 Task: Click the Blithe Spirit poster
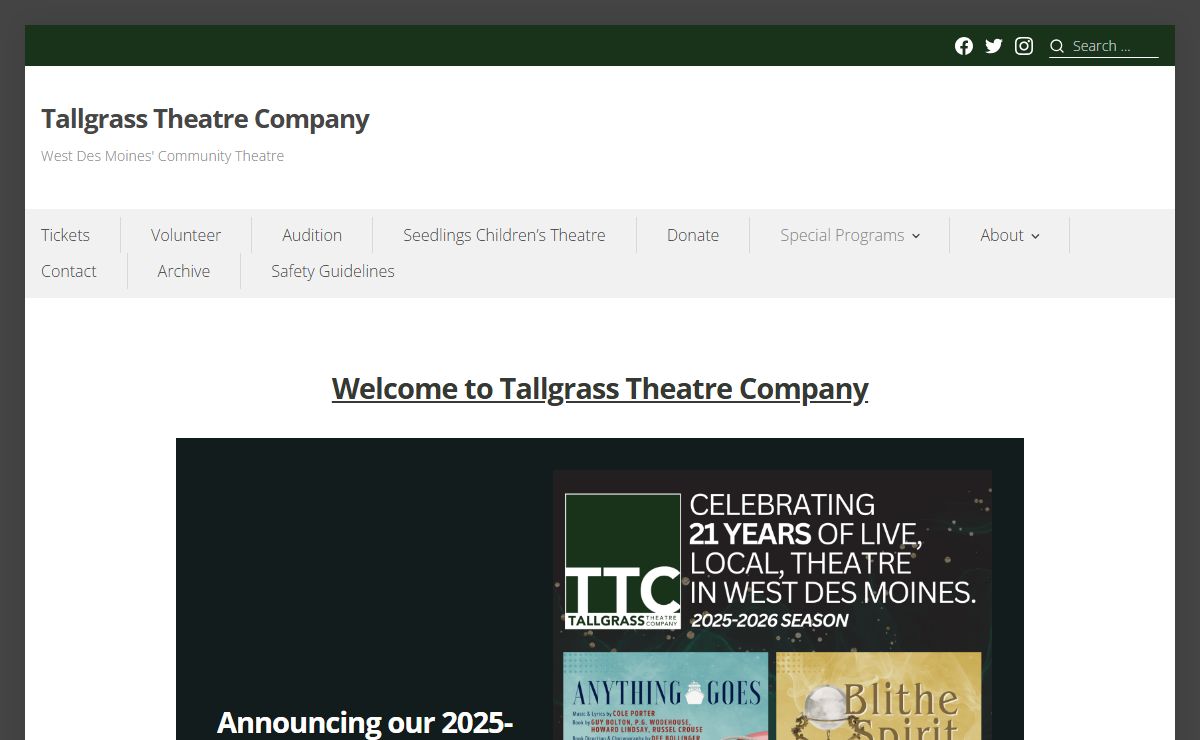point(879,696)
